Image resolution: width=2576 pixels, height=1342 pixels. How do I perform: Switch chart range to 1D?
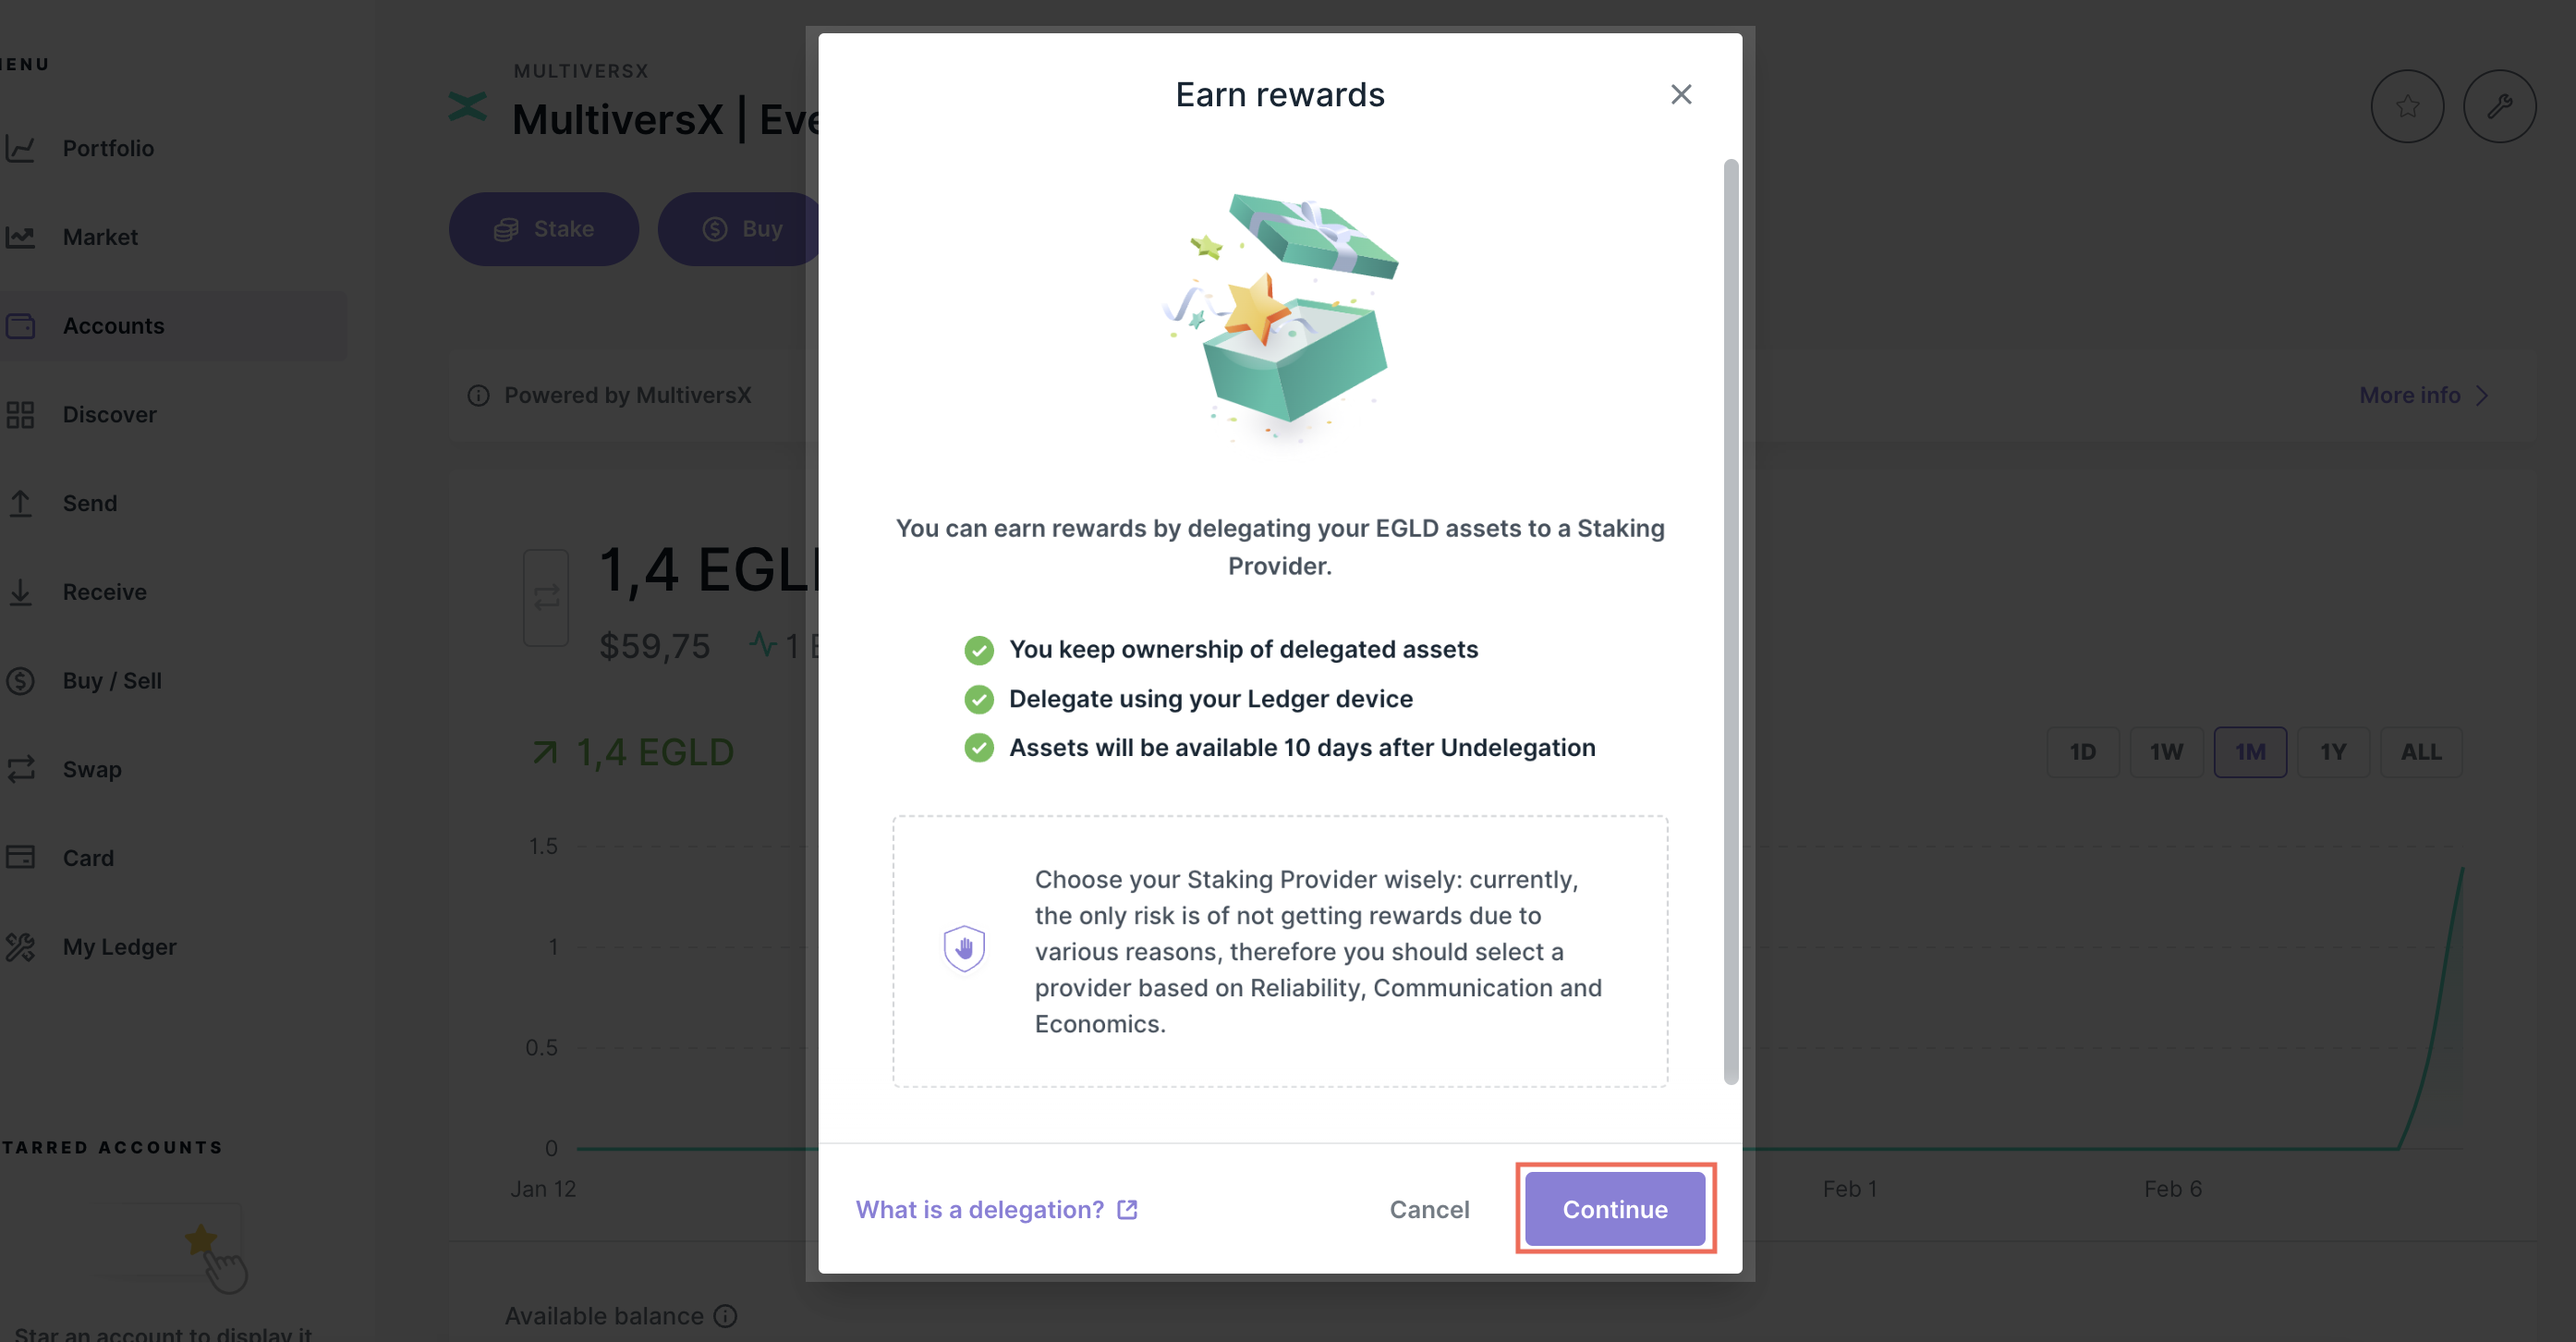tap(2084, 751)
